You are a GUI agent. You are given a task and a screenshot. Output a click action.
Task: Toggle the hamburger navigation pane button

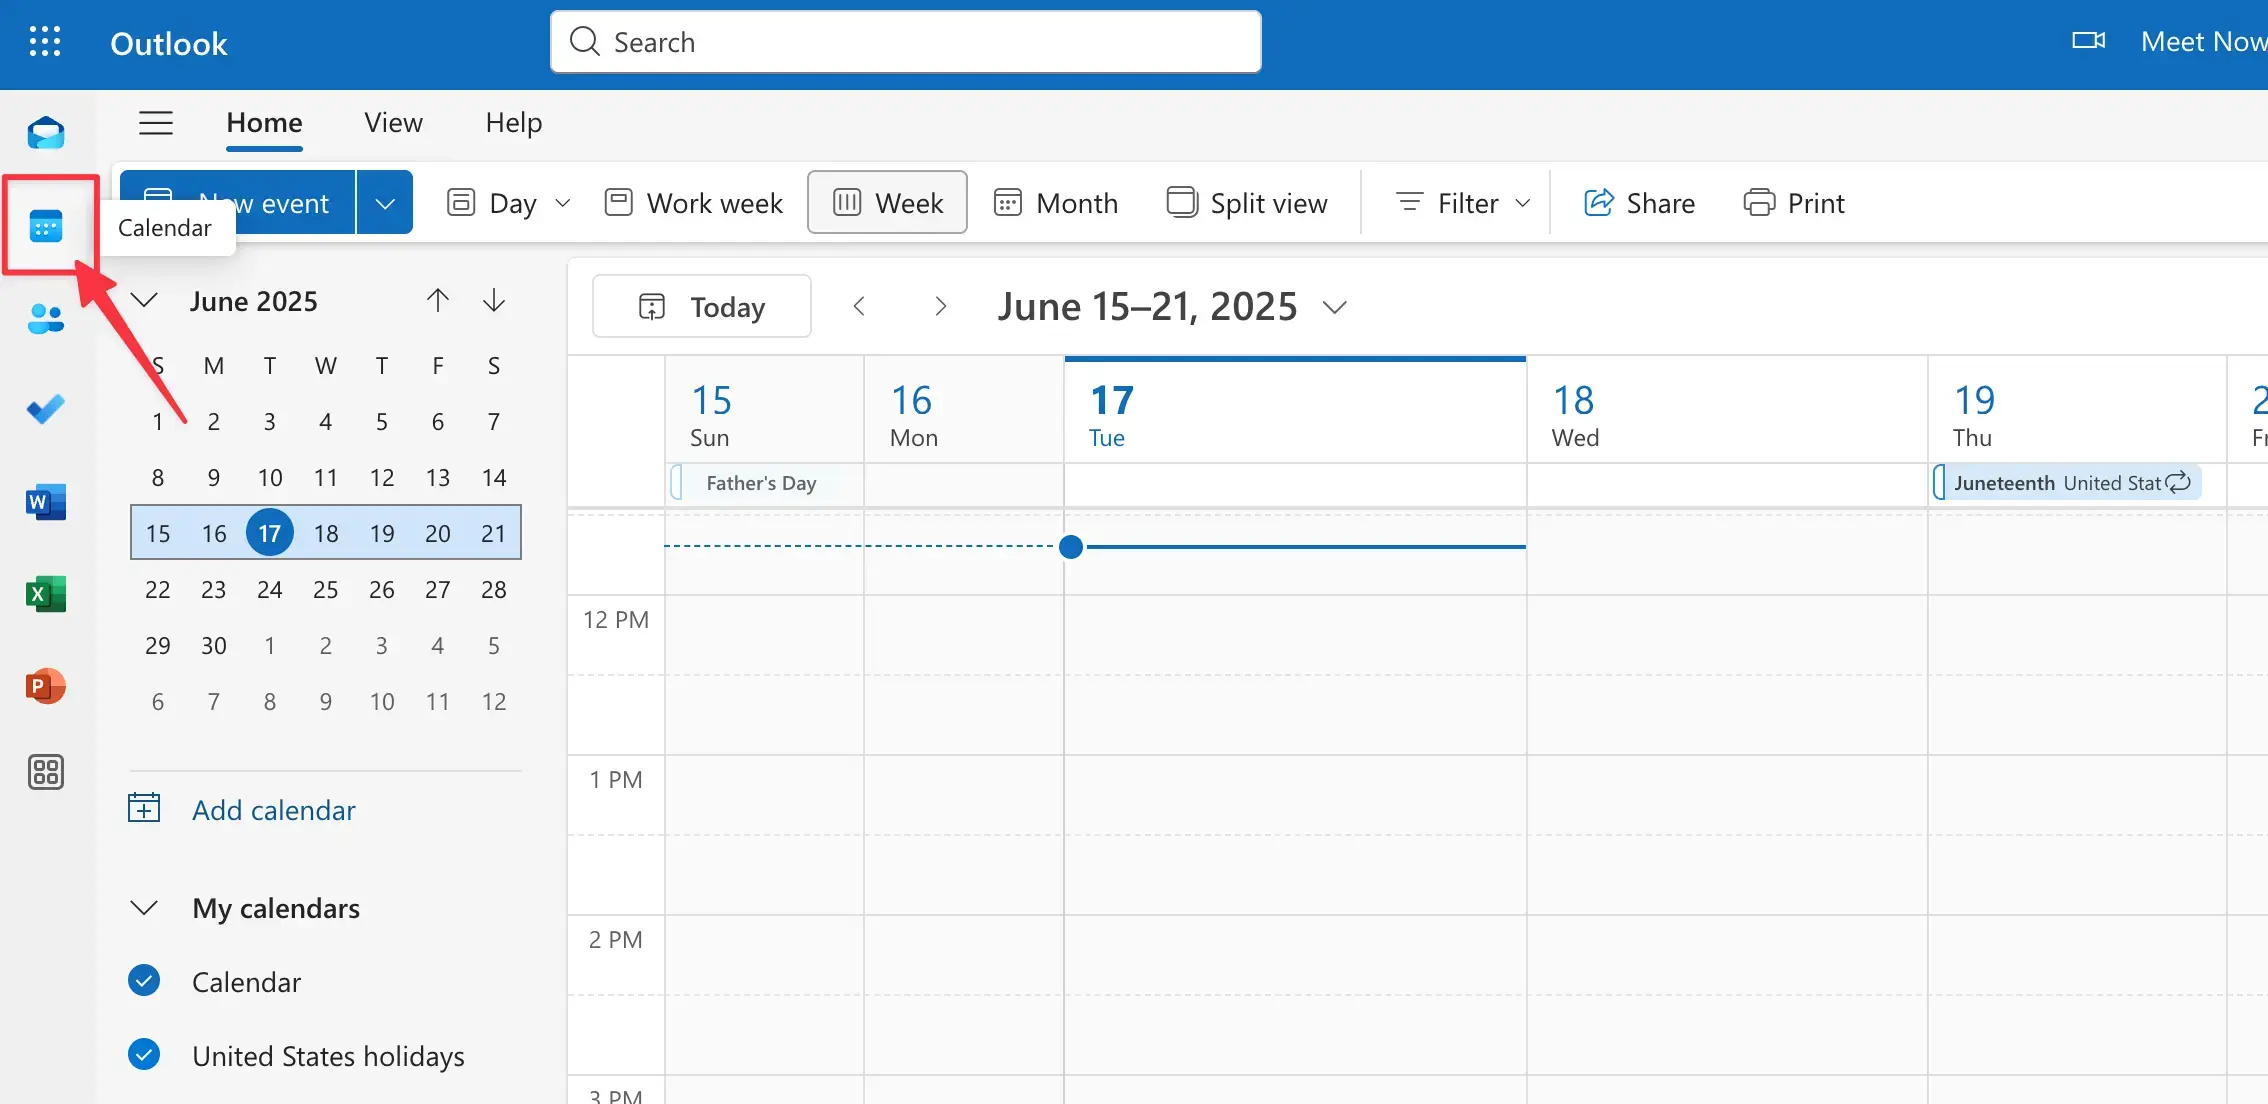(x=156, y=123)
